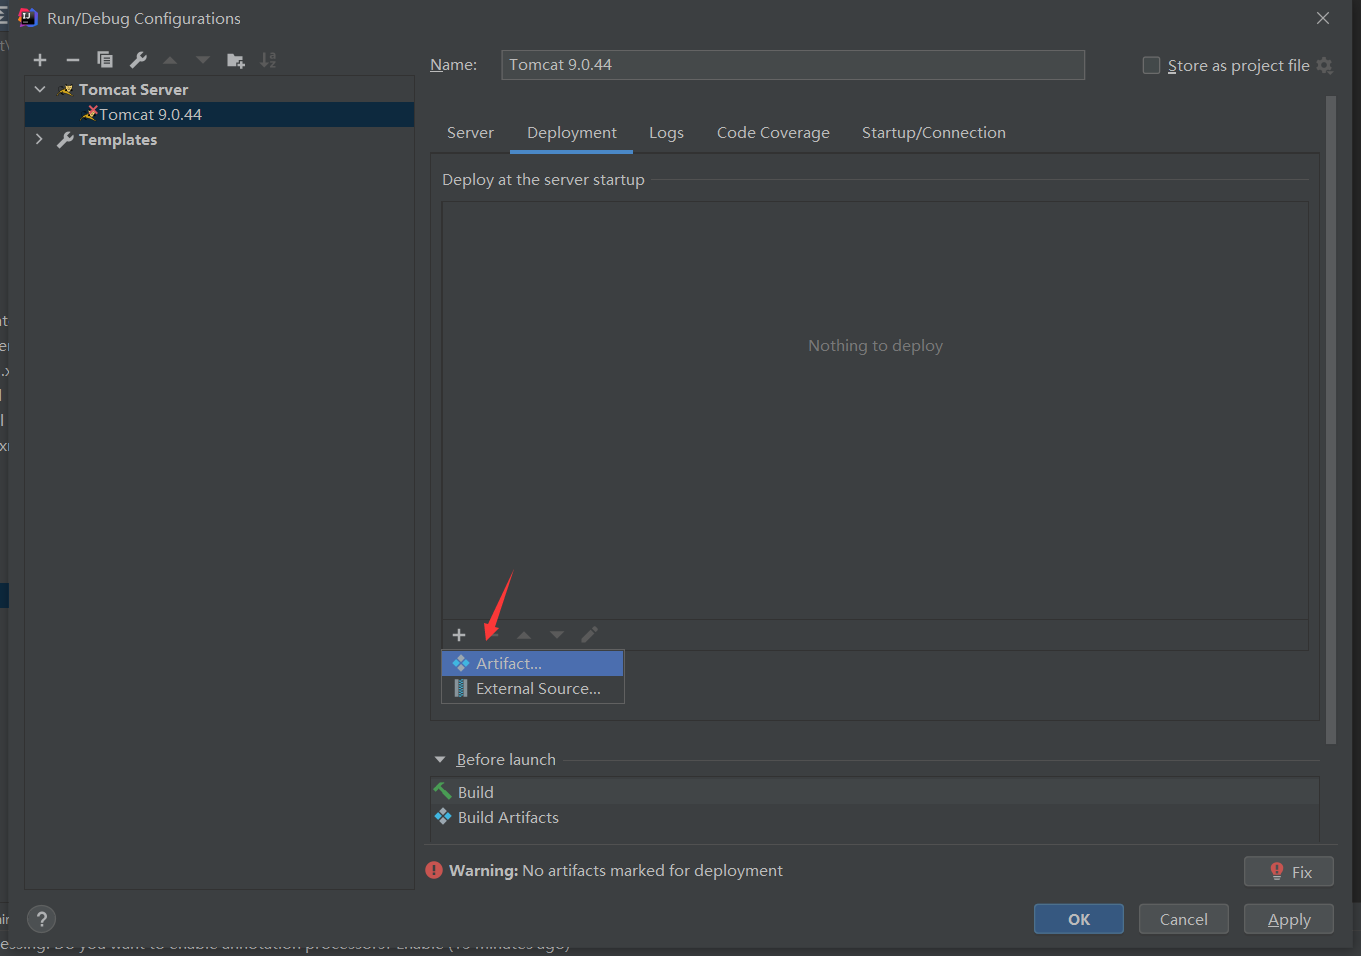Copy the selected configuration
This screenshot has height=956, width=1361.
point(105,60)
